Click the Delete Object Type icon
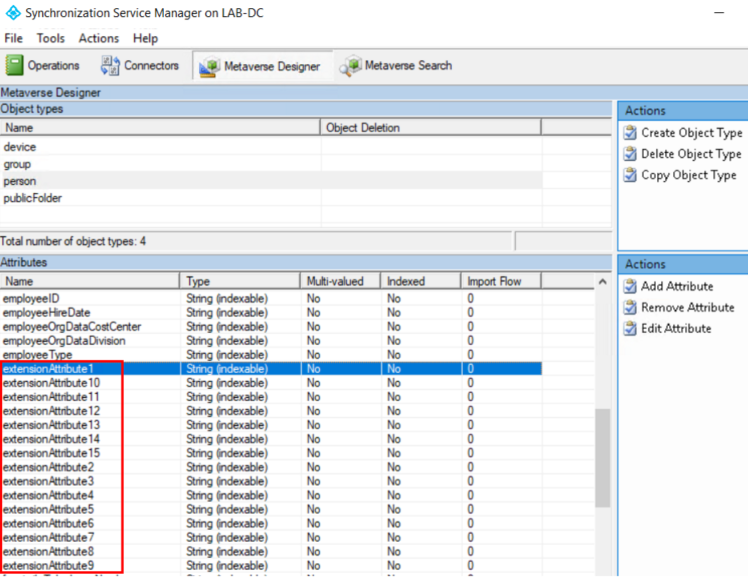748x577 pixels. 630,154
